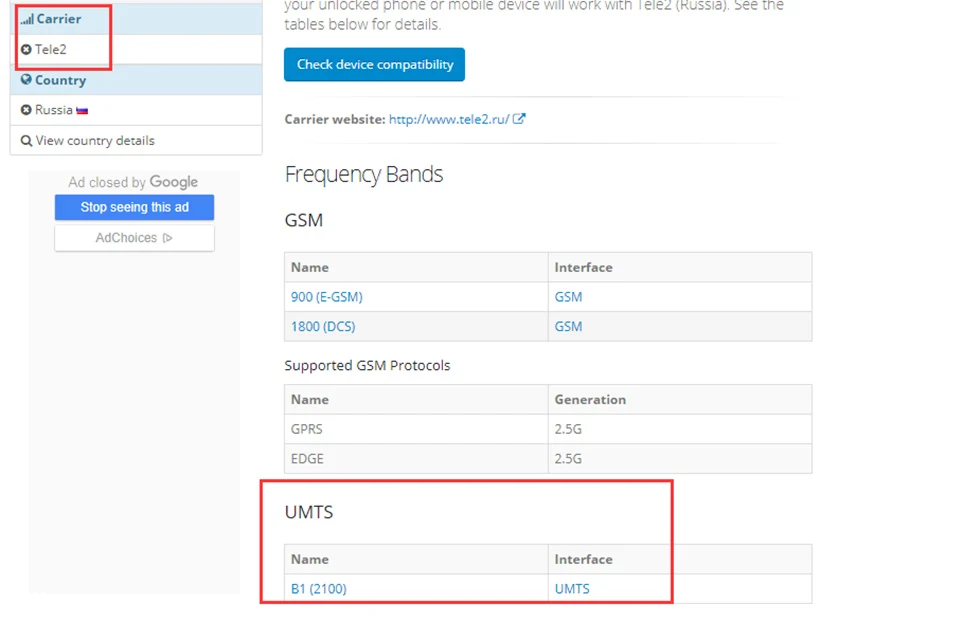Click GSM interface link in 1800 row
This screenshot has width=960, height=622.
point(568,326)
